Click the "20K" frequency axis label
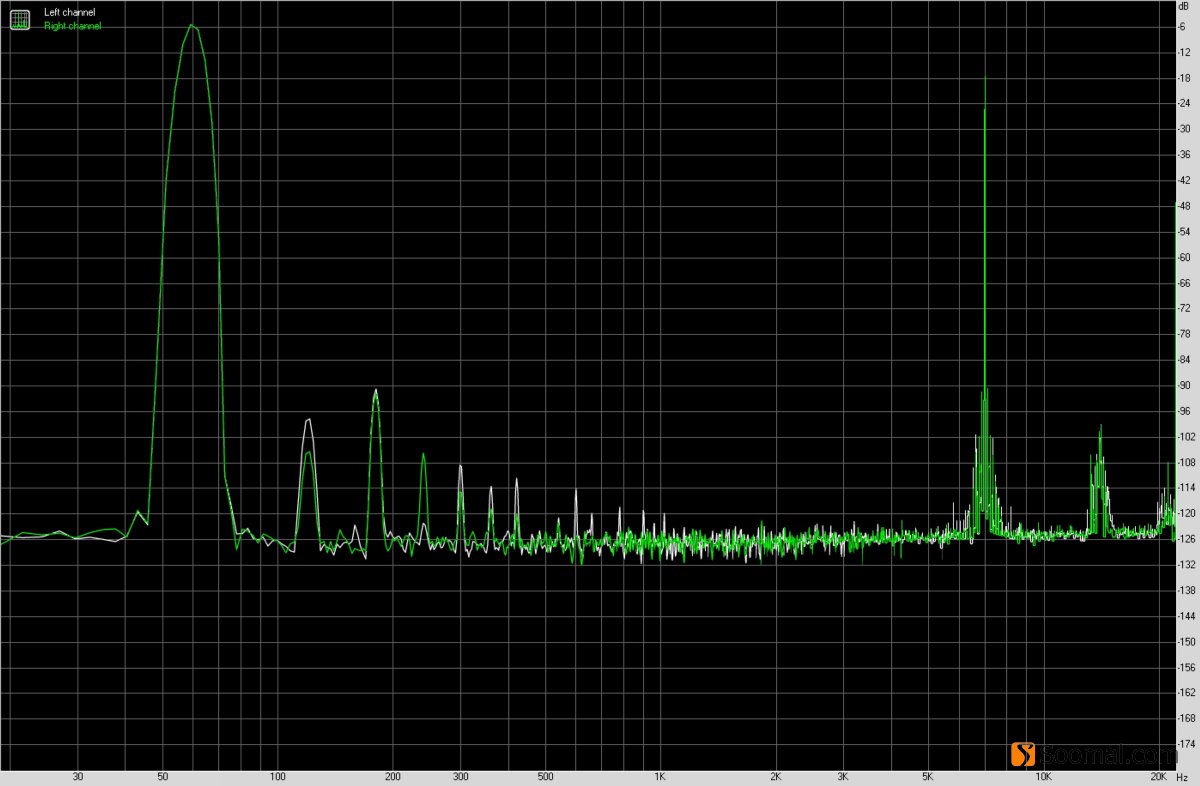The height and width of the screenshot is (786, 1200). click(x=1158, y=777)
